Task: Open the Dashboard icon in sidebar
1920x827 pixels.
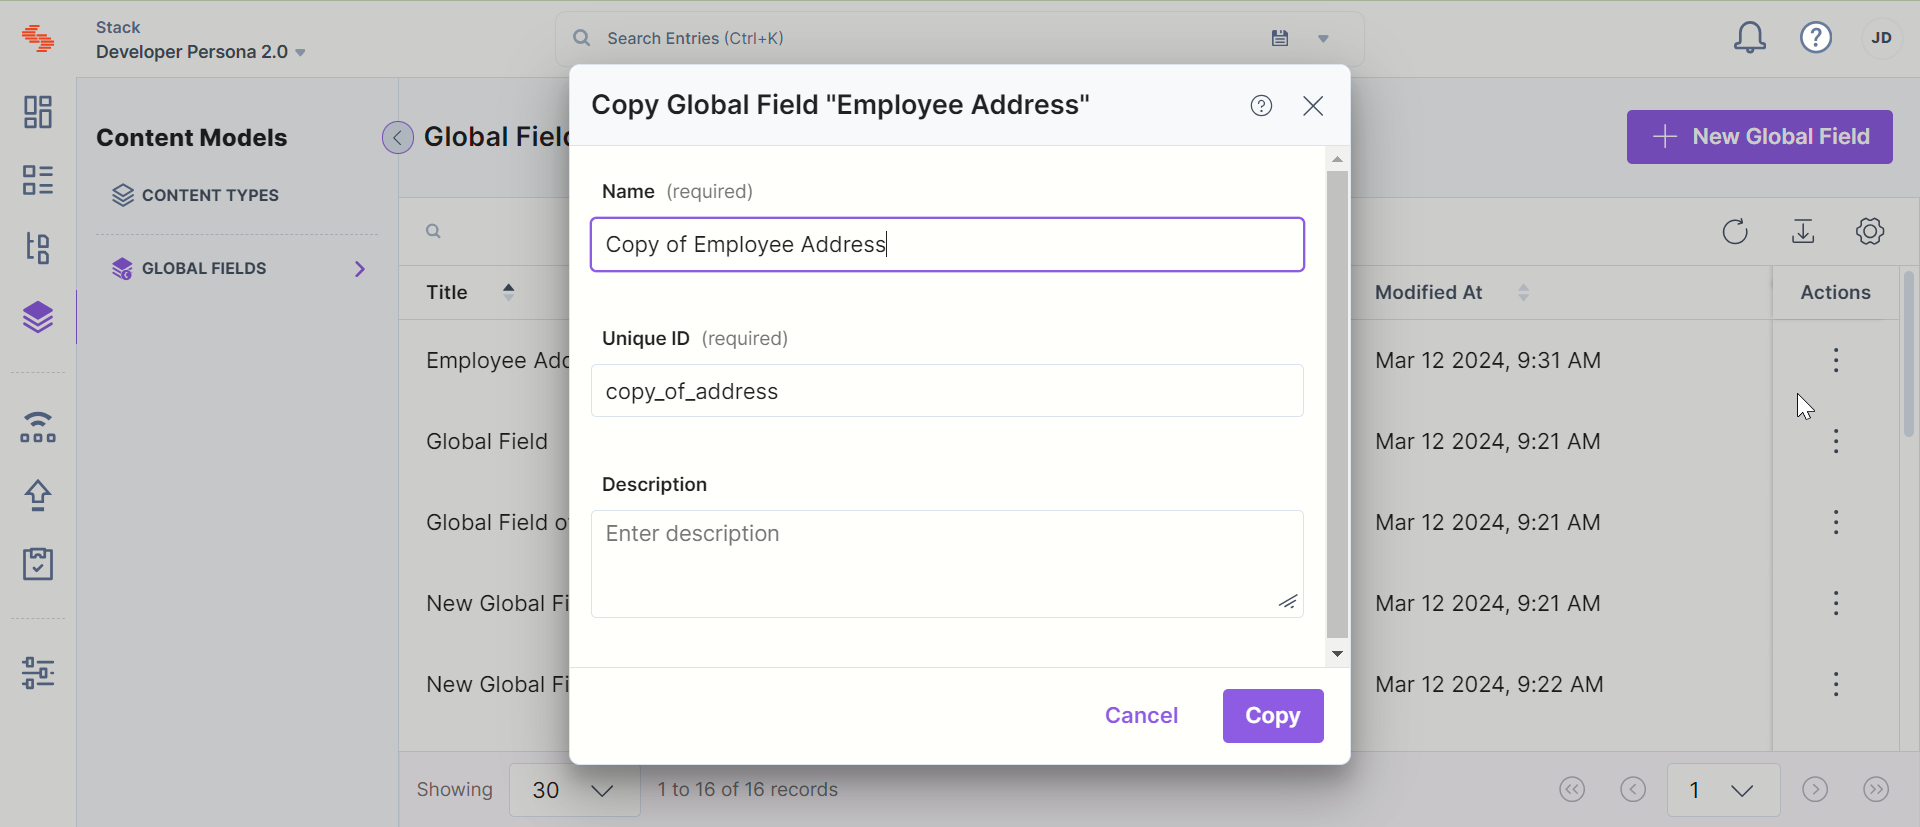Action: coord(38,112)
